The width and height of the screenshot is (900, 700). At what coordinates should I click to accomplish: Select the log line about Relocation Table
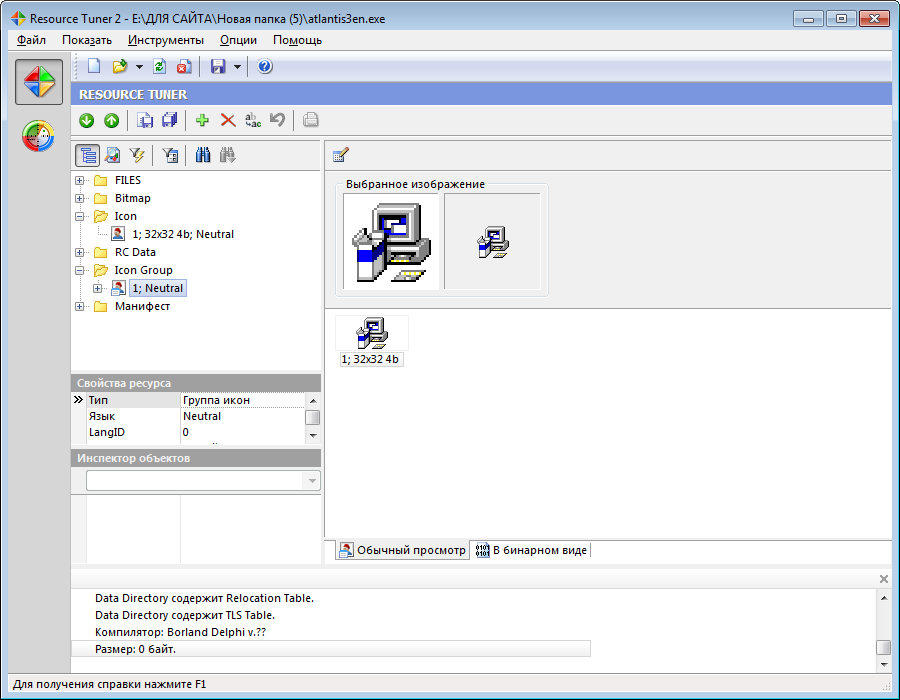(204, 598)
